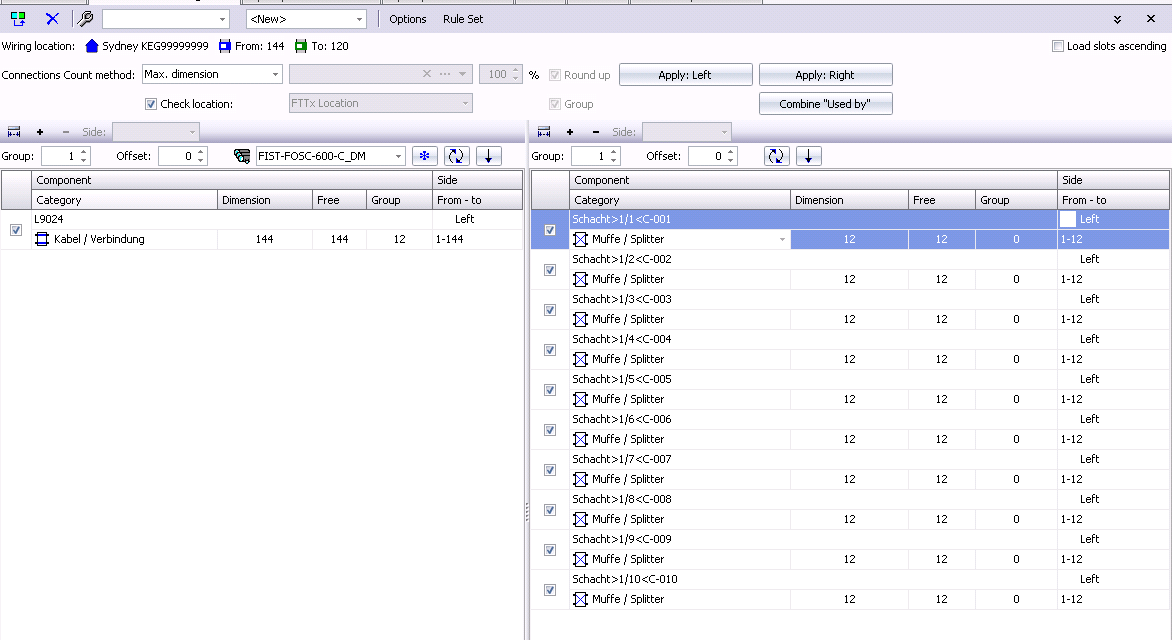This screenshot has width=1172, height=640.
Task: Click the right panel plus add icon
Action: click(570, 132)
